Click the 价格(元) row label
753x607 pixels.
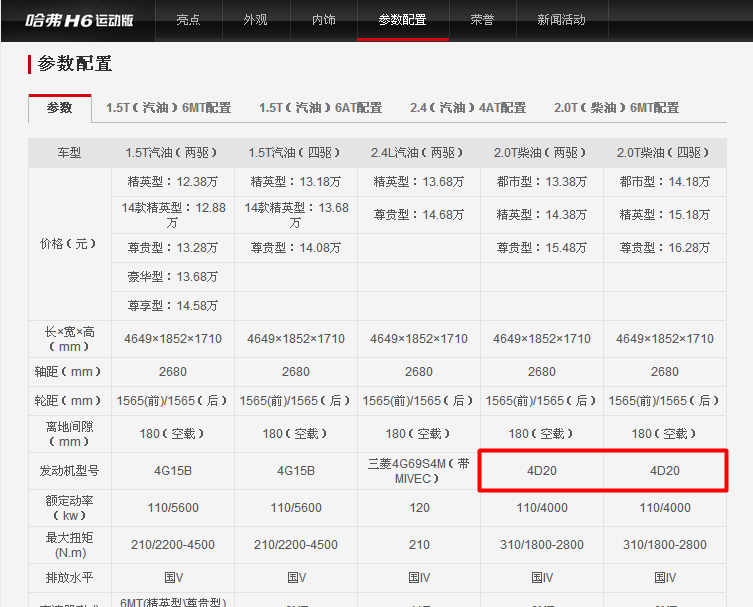tap(69, 244)
